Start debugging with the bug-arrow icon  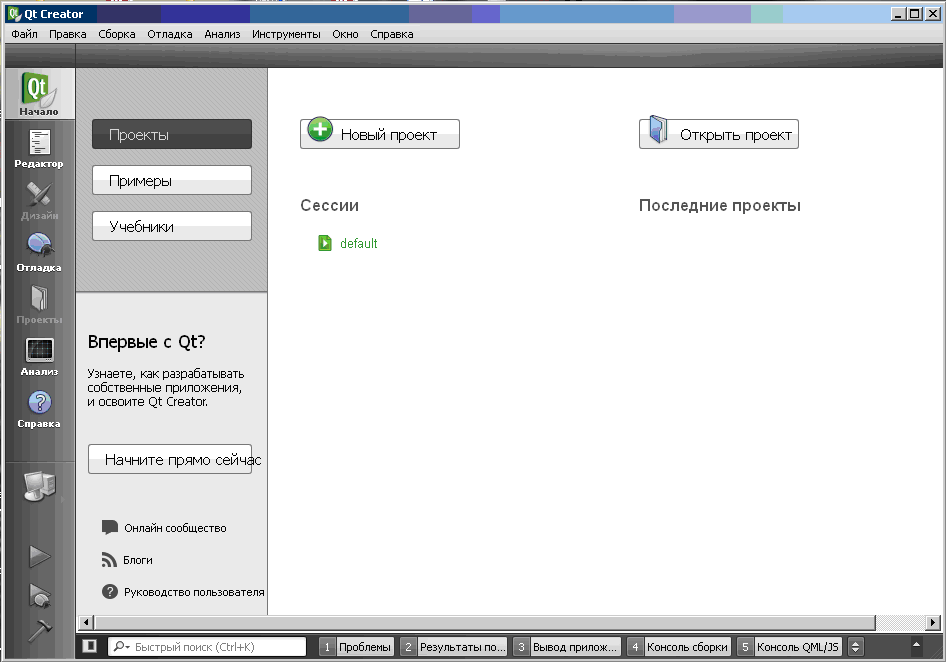[40, 595]
